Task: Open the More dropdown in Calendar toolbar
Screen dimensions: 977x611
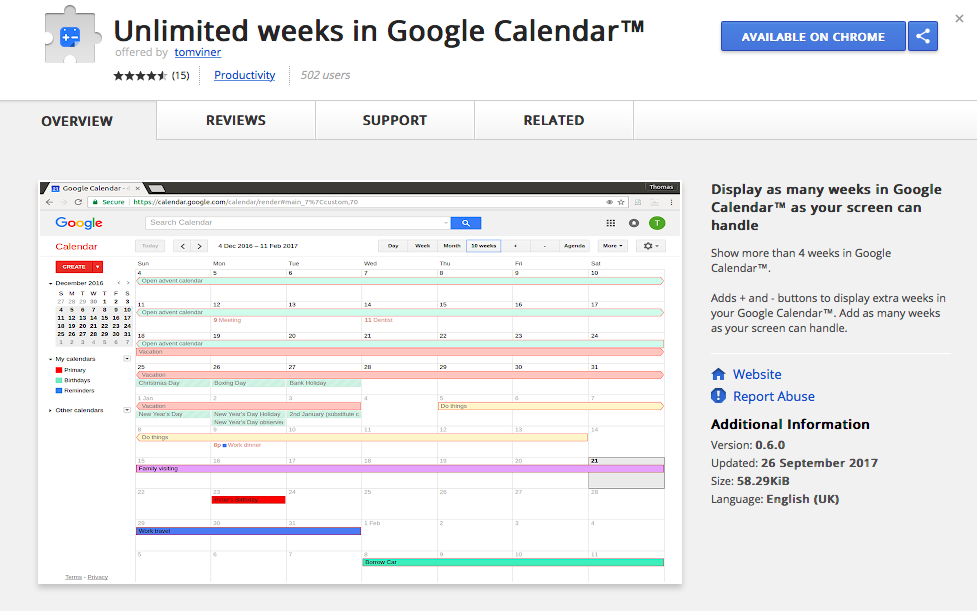Action: pyautogui.click(x=612, y=246)
